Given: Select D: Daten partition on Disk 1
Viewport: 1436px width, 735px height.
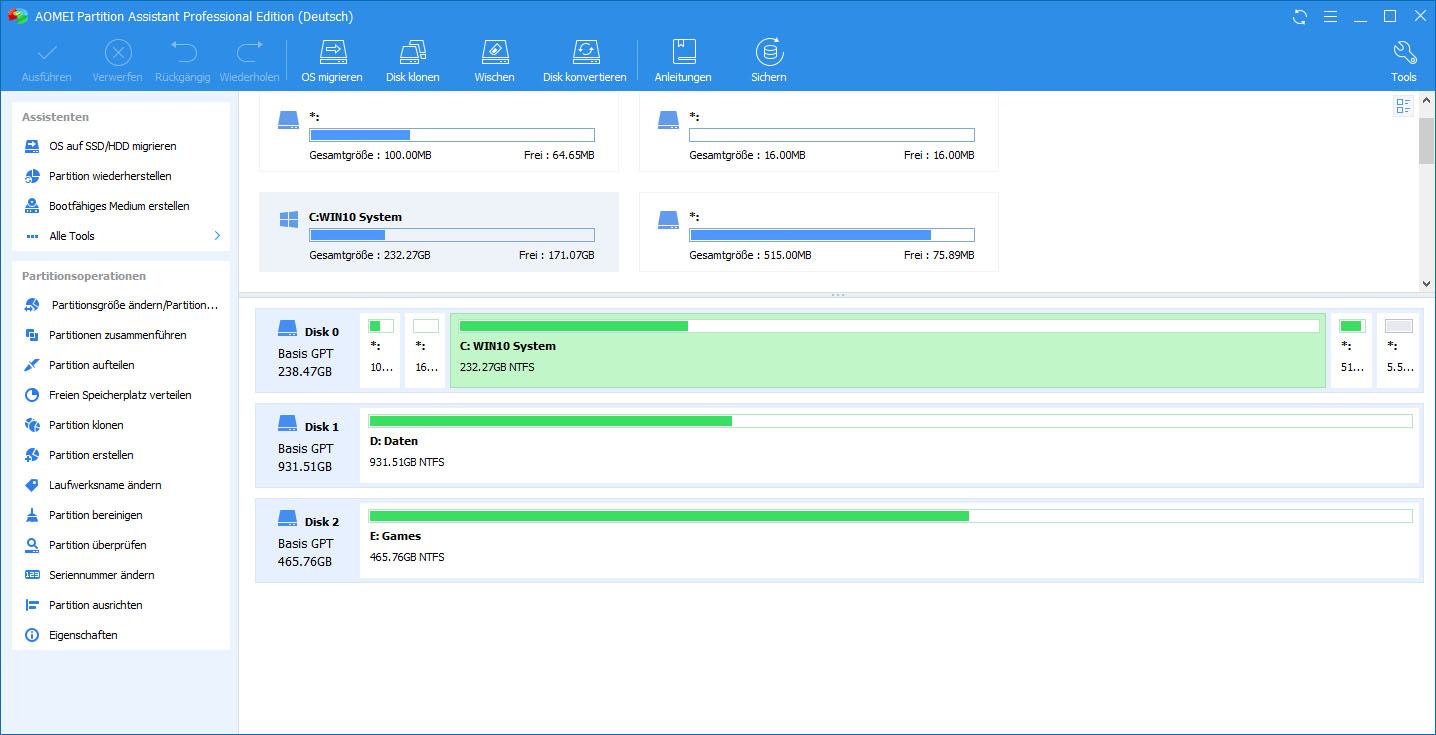Looking at the screenshot, I should (890, 445).
